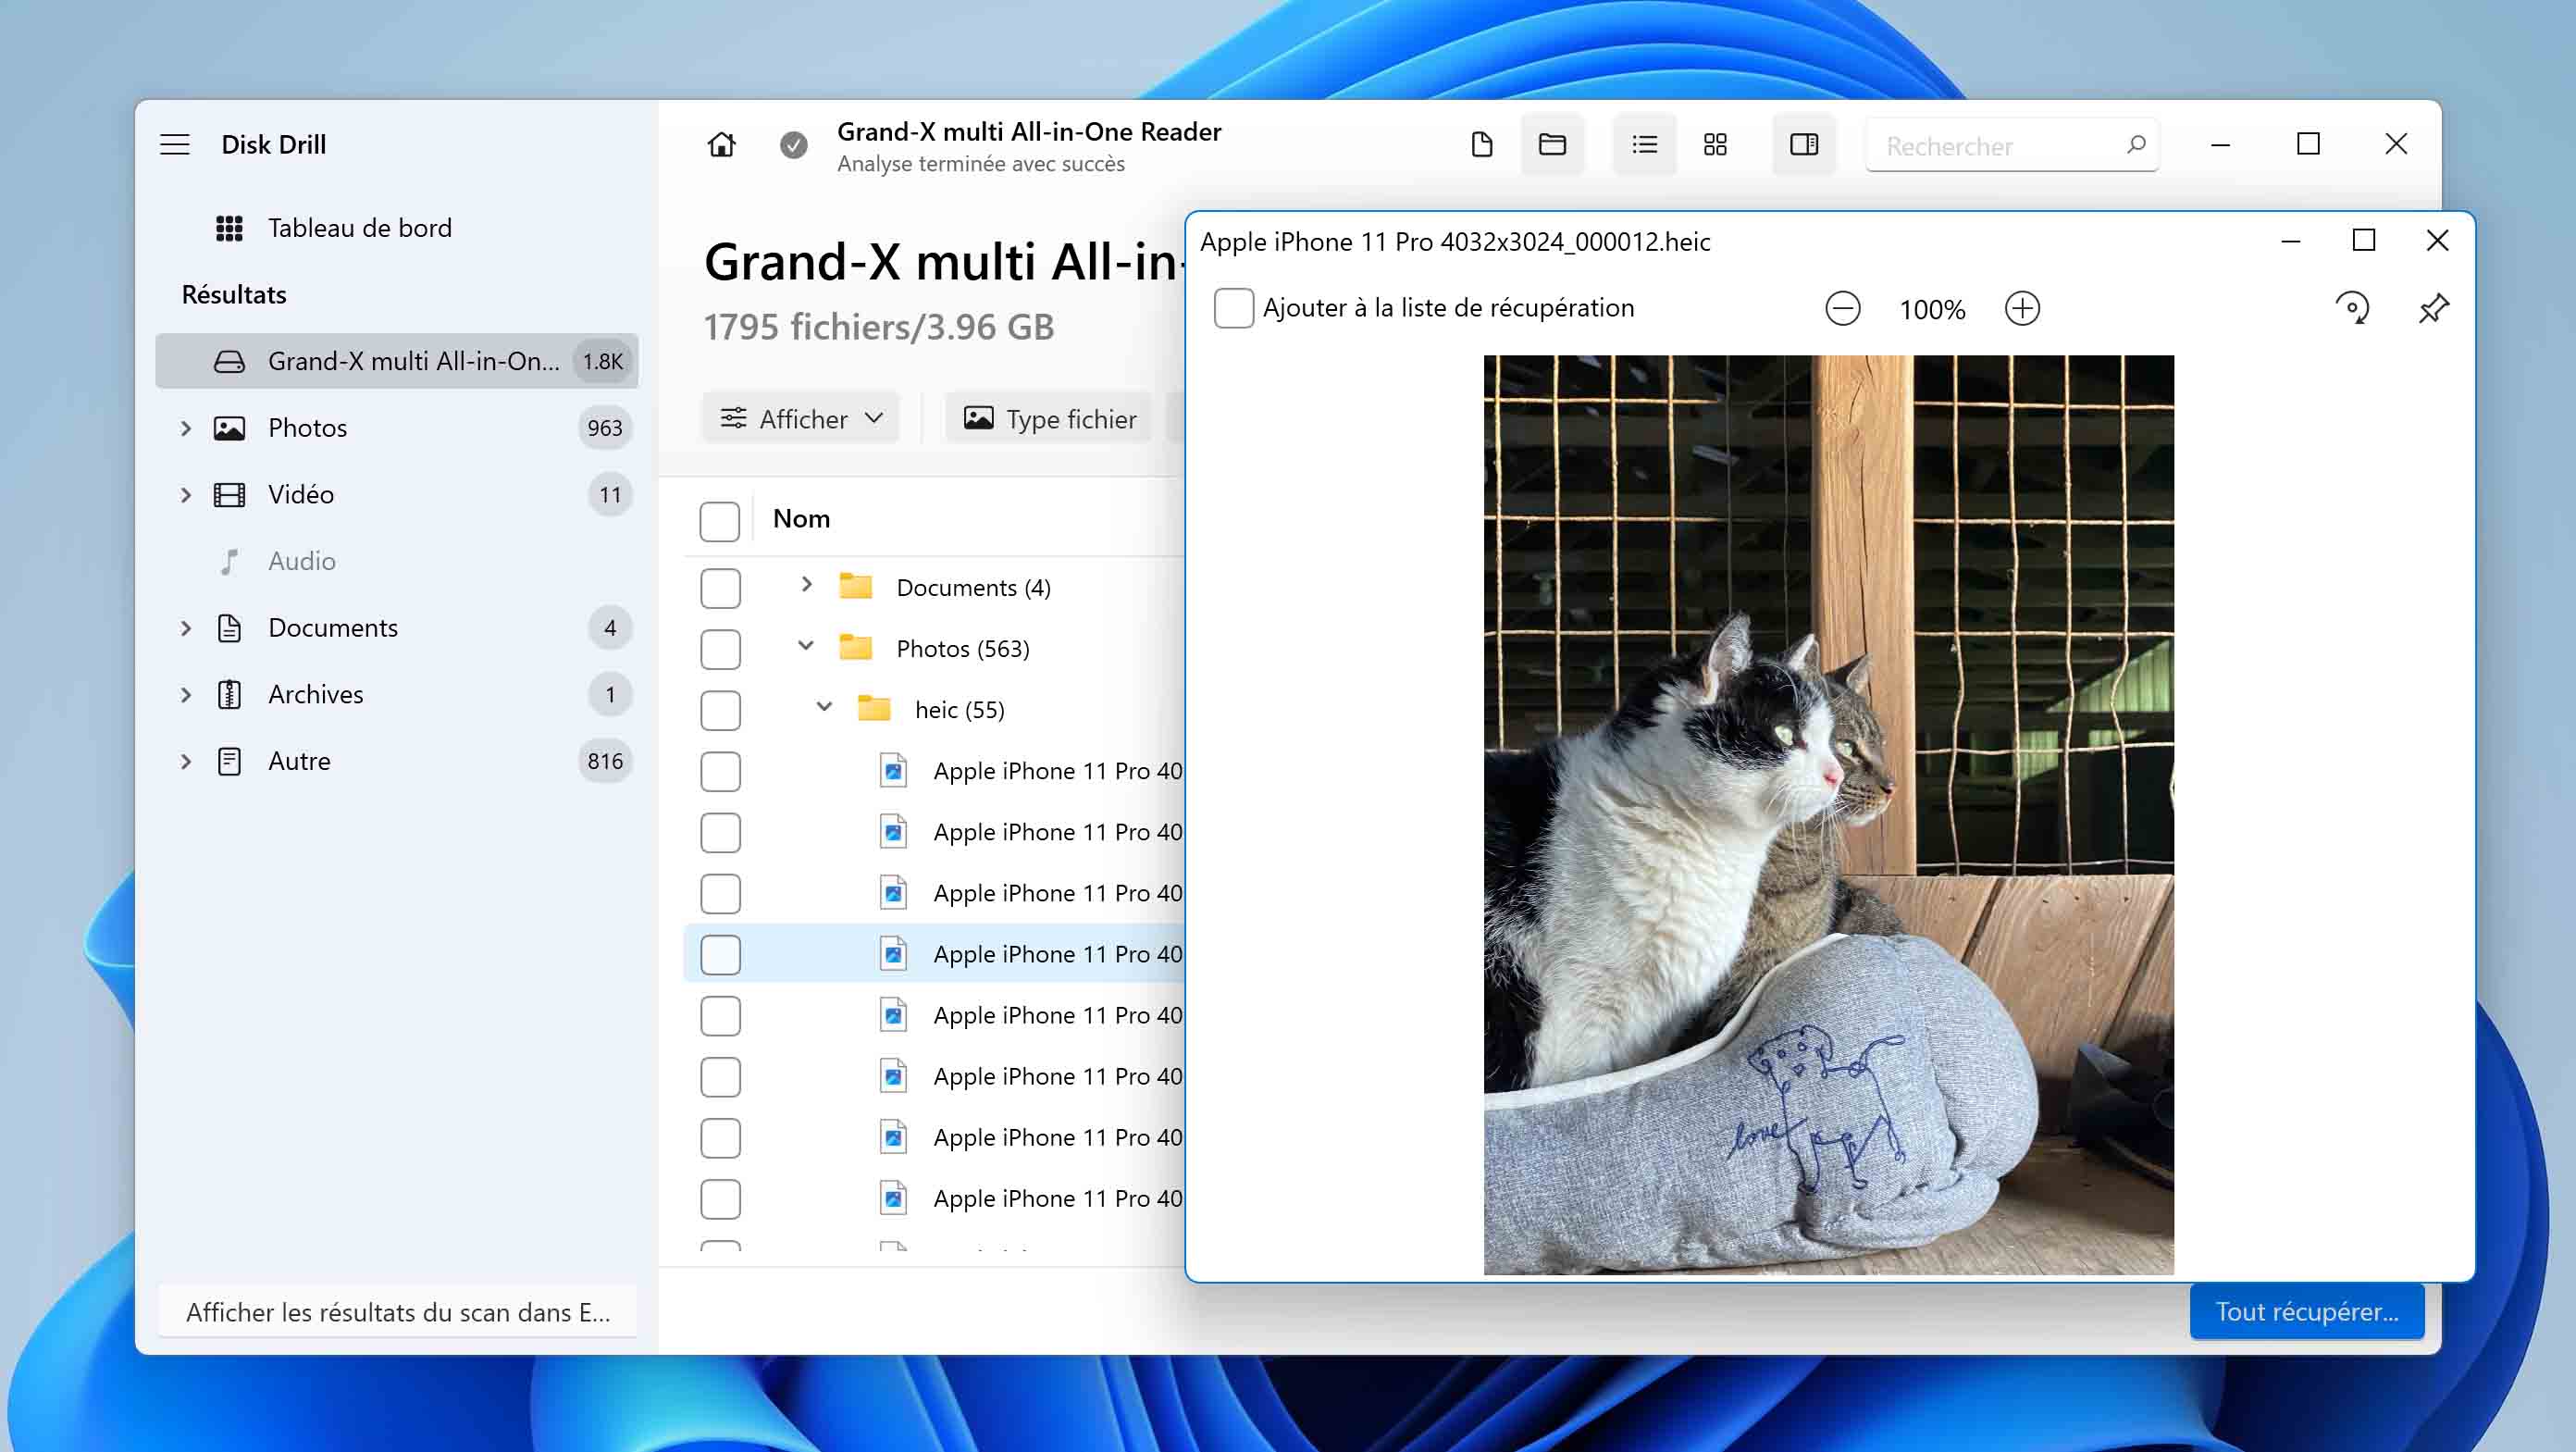Open the Afficher dropdown filter
This screenshot has width=2576, height=1452.
(799, 417)
